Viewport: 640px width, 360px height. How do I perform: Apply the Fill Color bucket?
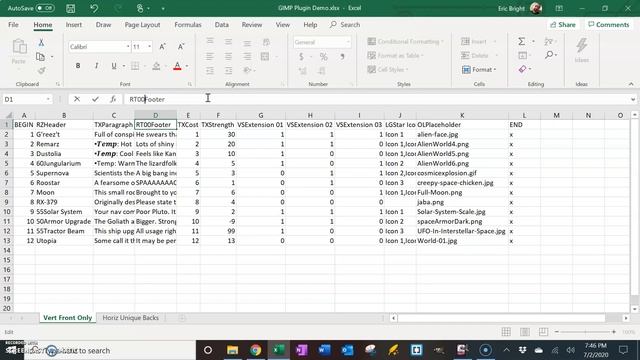click(156, 66)
